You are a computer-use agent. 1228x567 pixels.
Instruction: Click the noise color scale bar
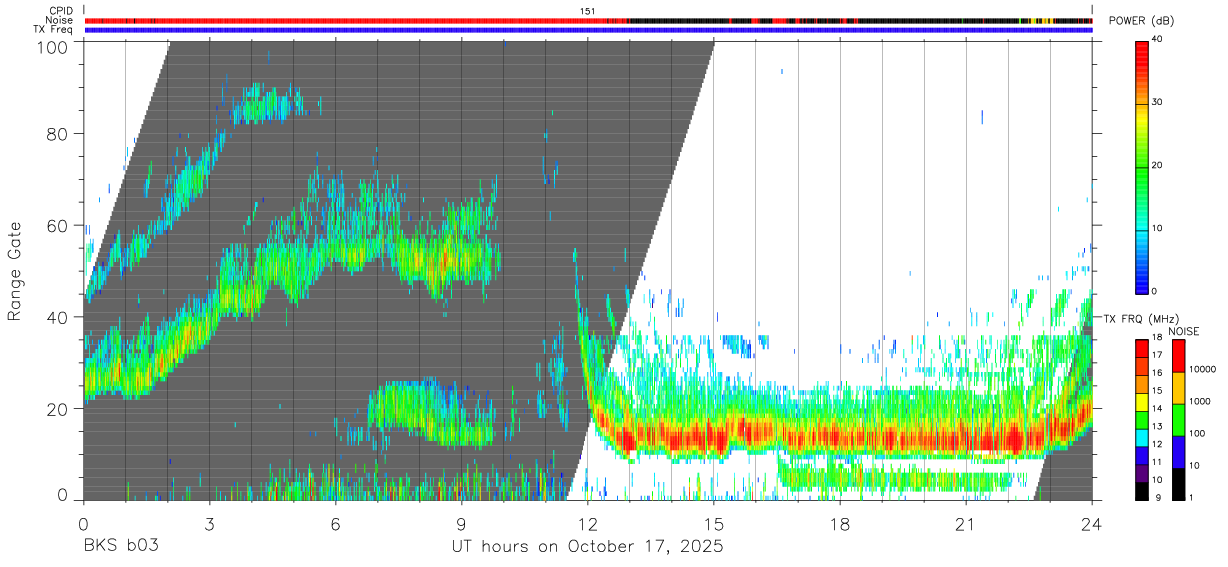[1177, 419]
